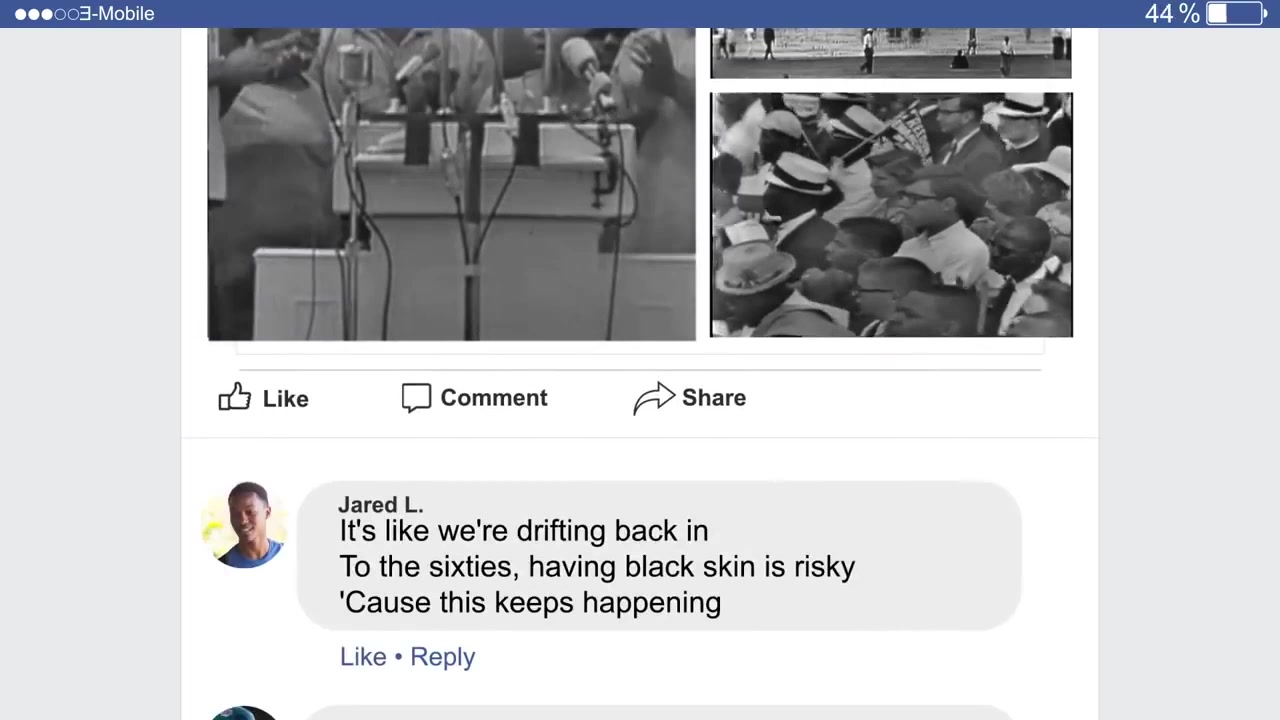Open the Jared L. name link

381,504
